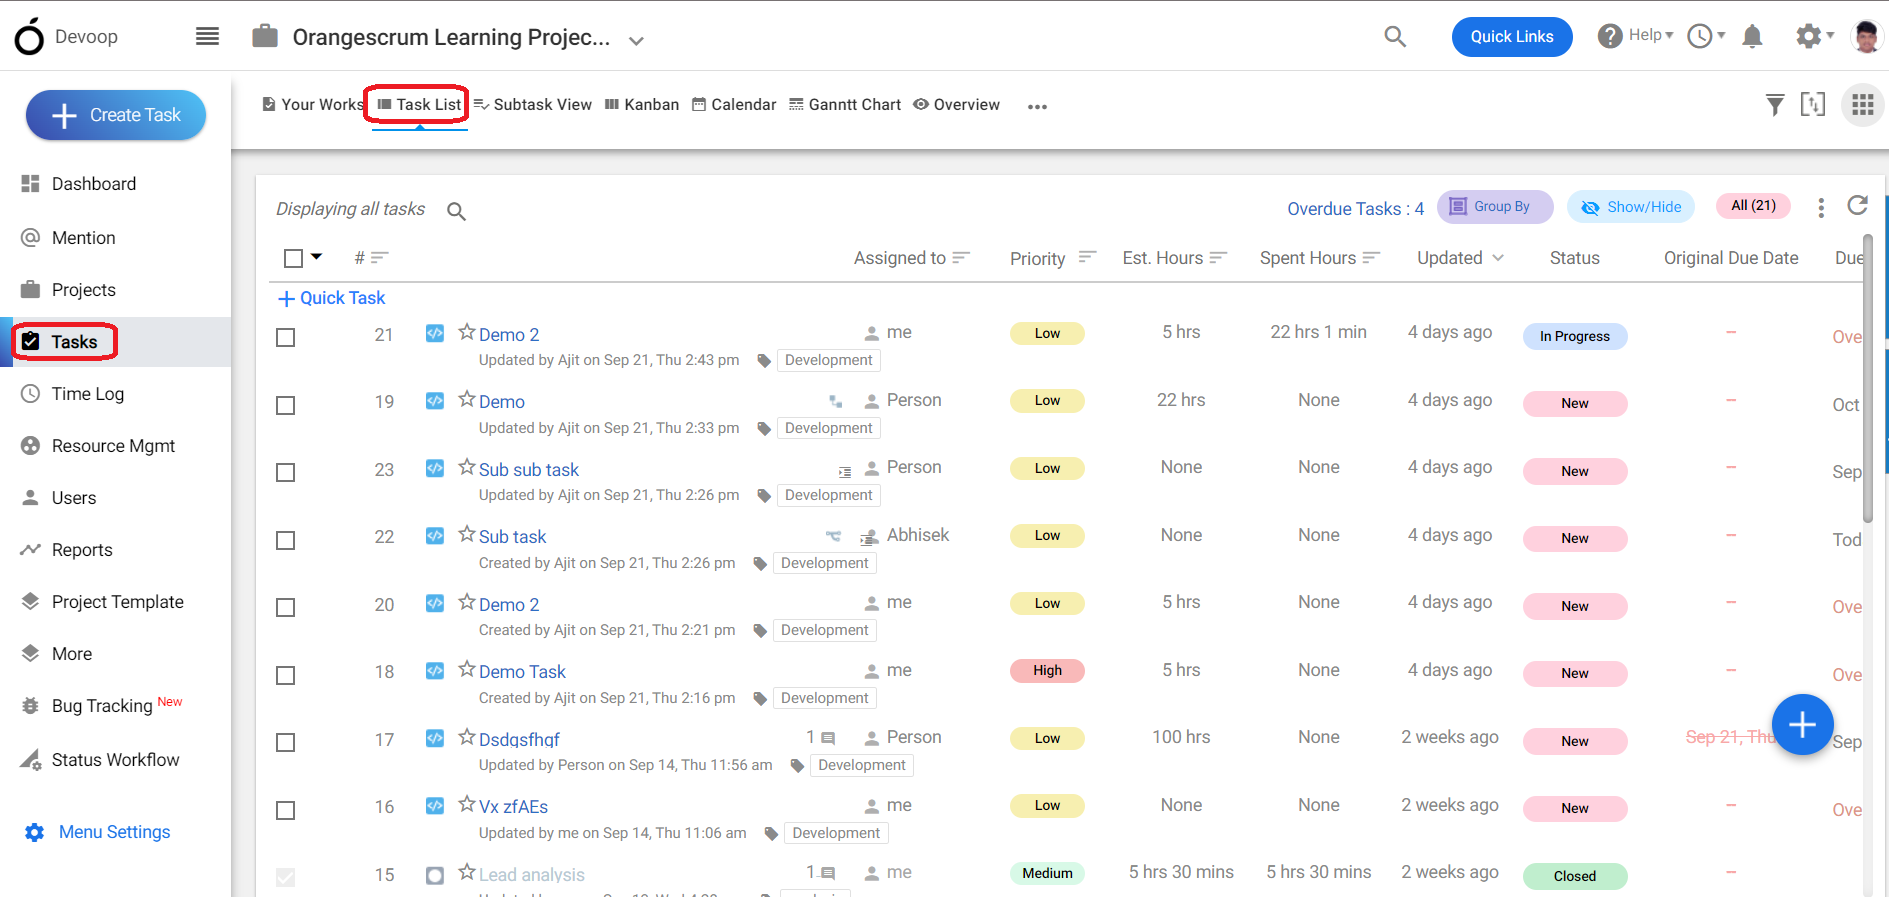This screenshot has height=897, width=1889.
Task: Reload the task list
Action: [1858, 205]
